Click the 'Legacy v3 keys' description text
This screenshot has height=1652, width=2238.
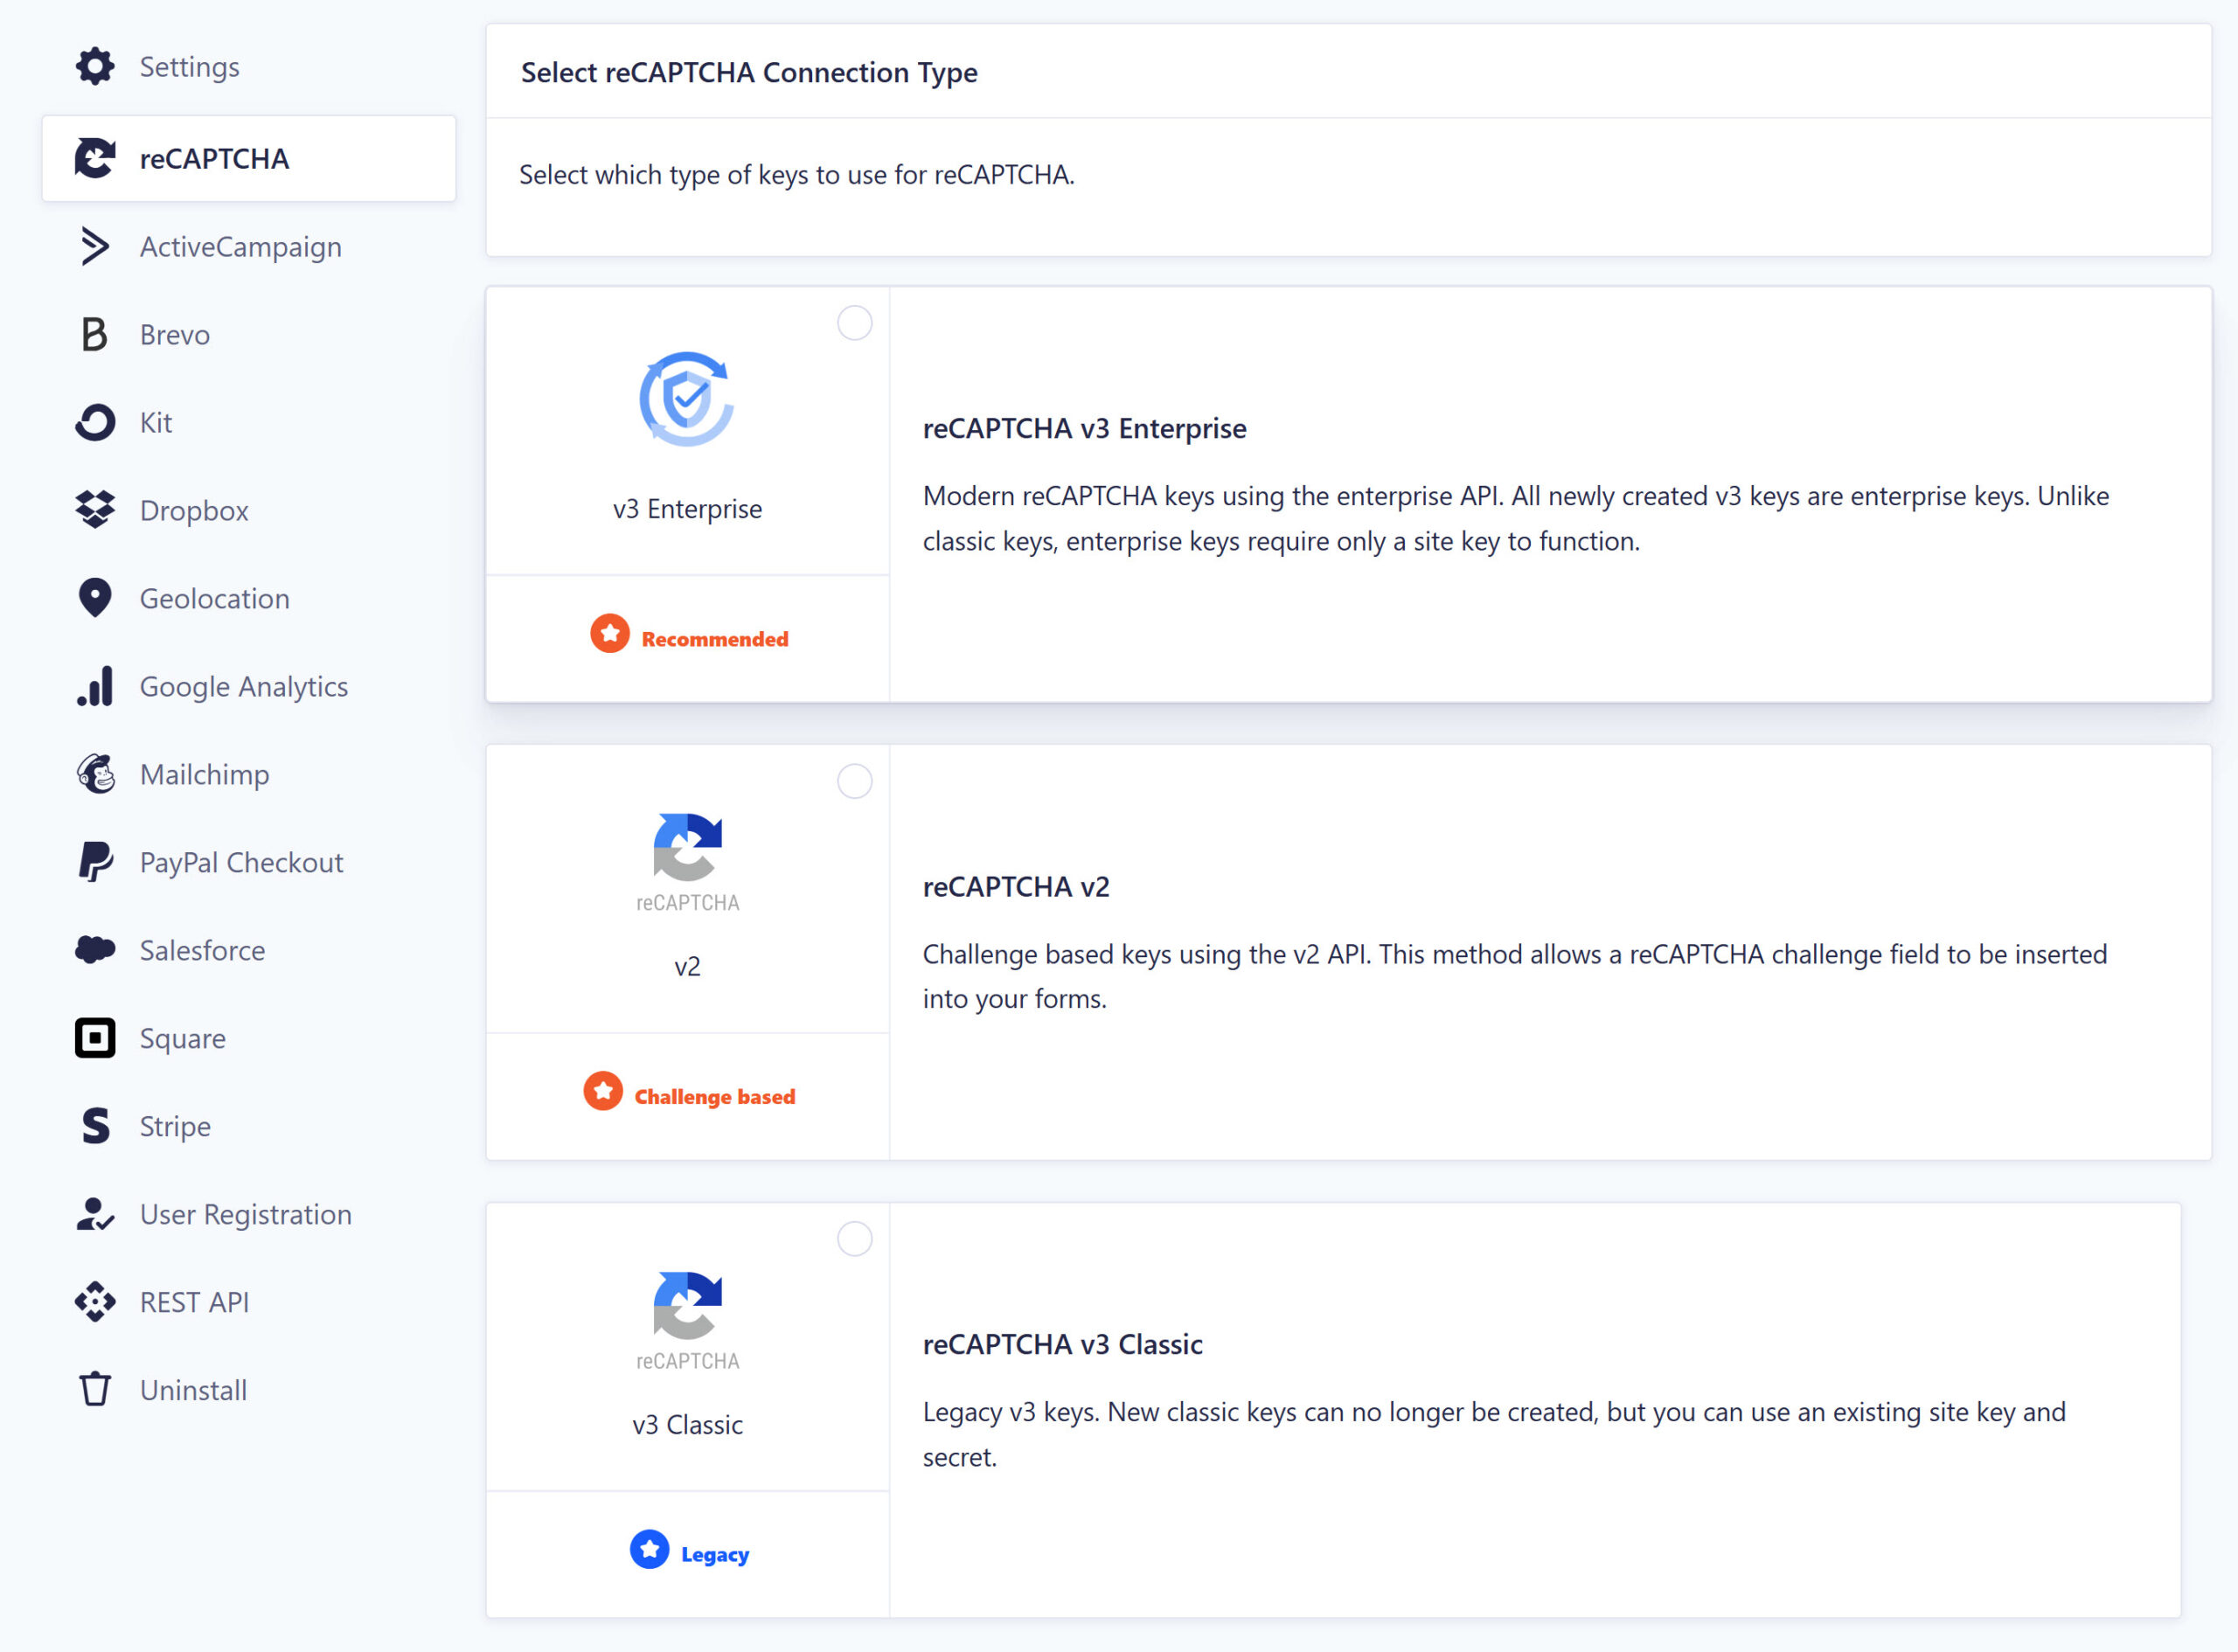coord(1494,1434)
